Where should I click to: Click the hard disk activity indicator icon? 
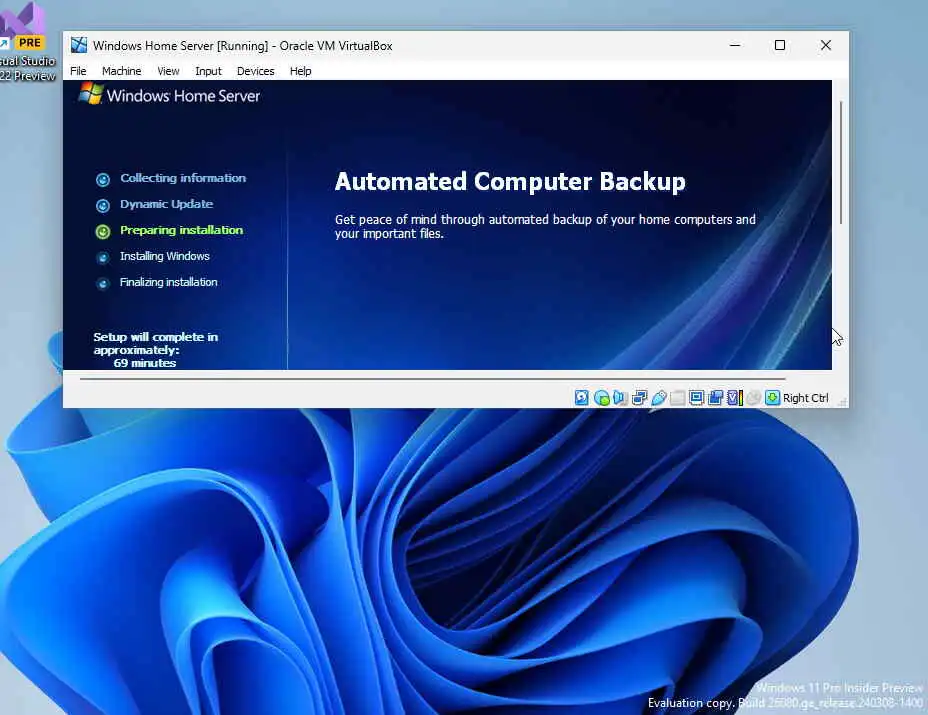[x=582, y=398]
